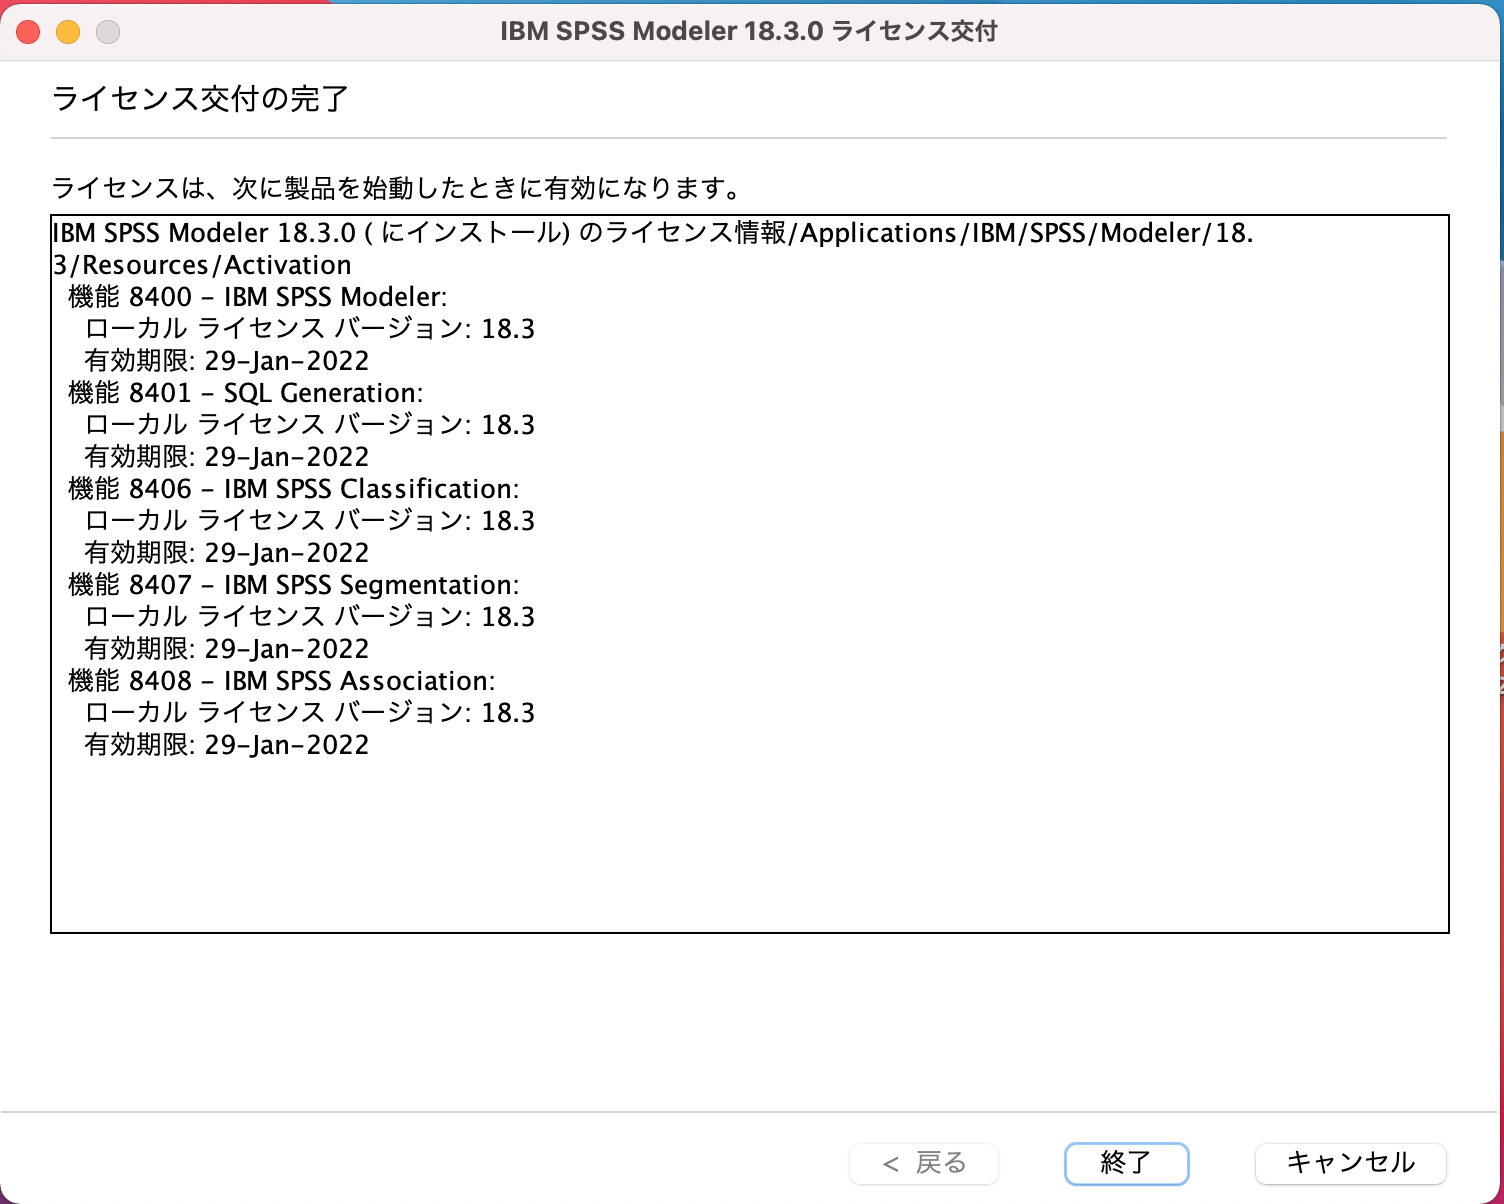Select the line 機能 8407 – IBM SPSS Segmentation:
This screenshot has height=1204, width=1504.
coord(294,585)
